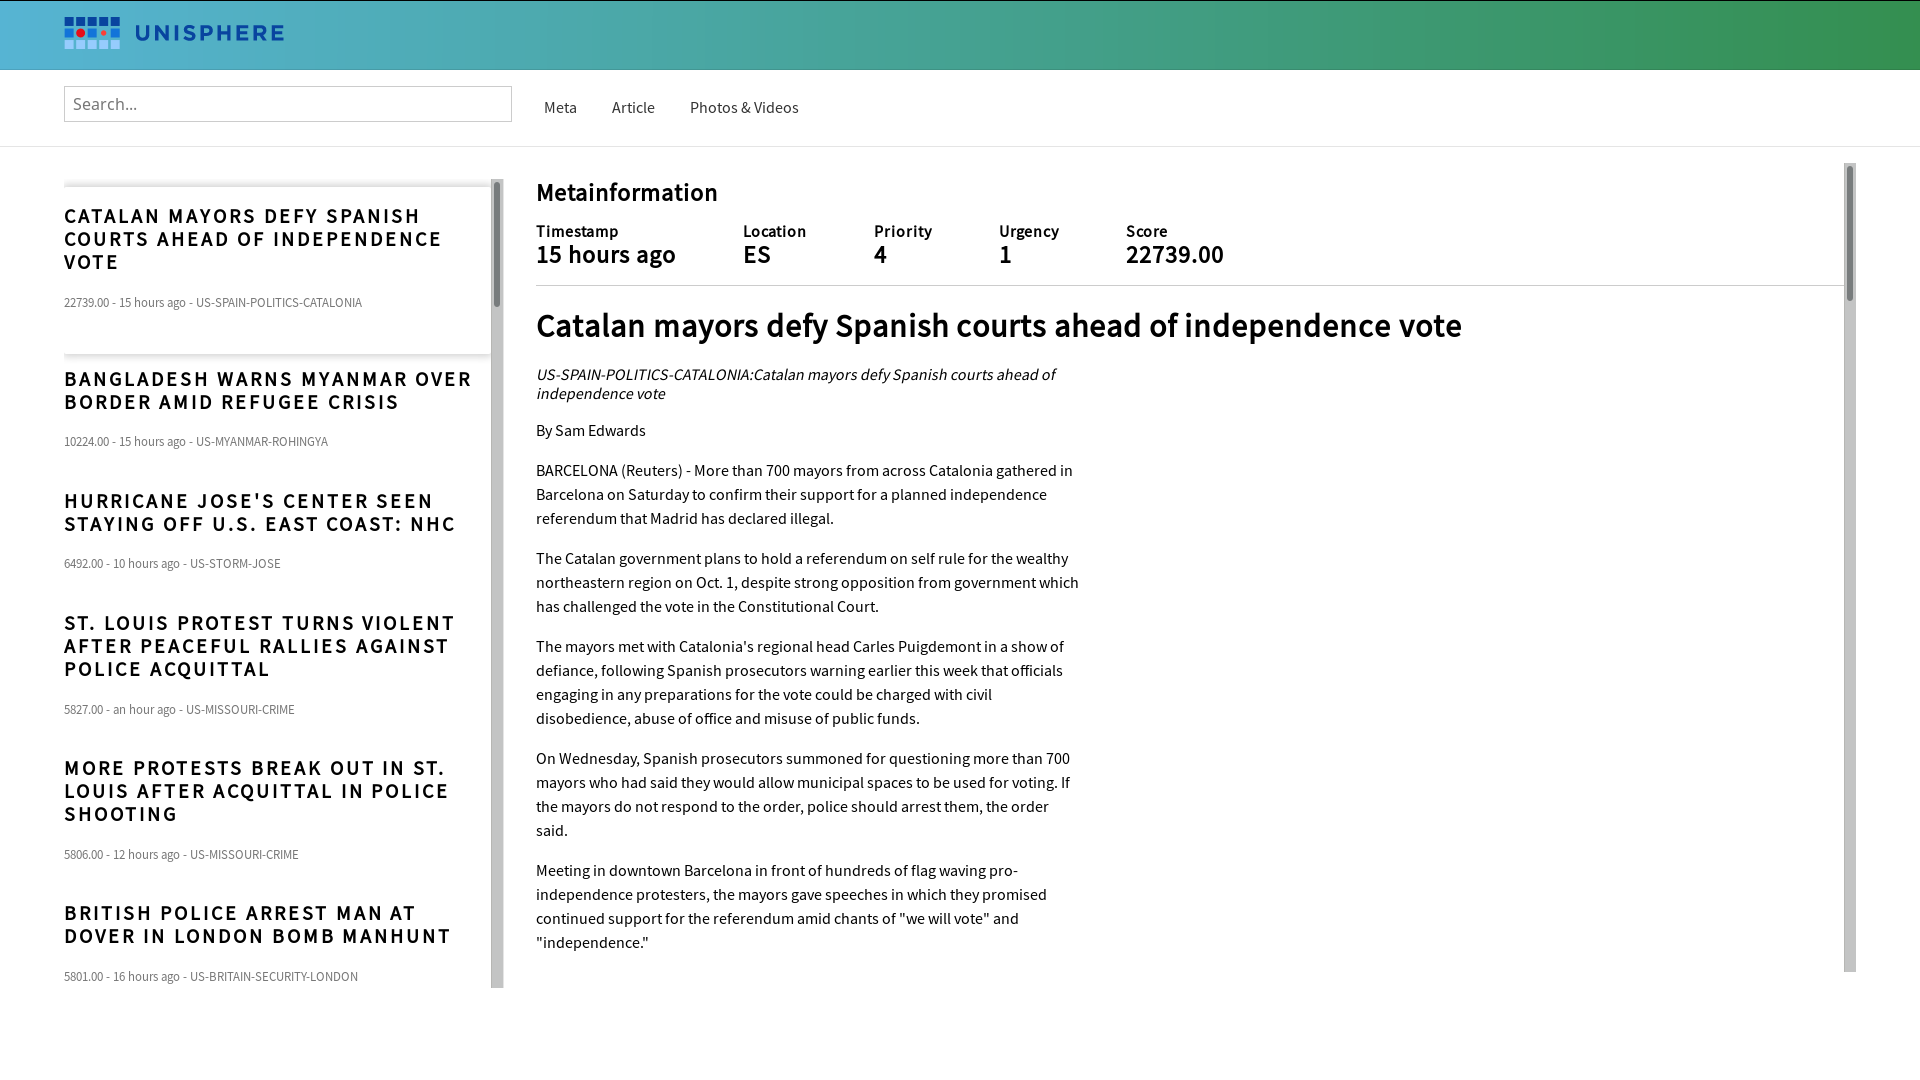Open Bangladesh warns Myanmar article
The image size is (1920, 1080).
pos(268,391)
